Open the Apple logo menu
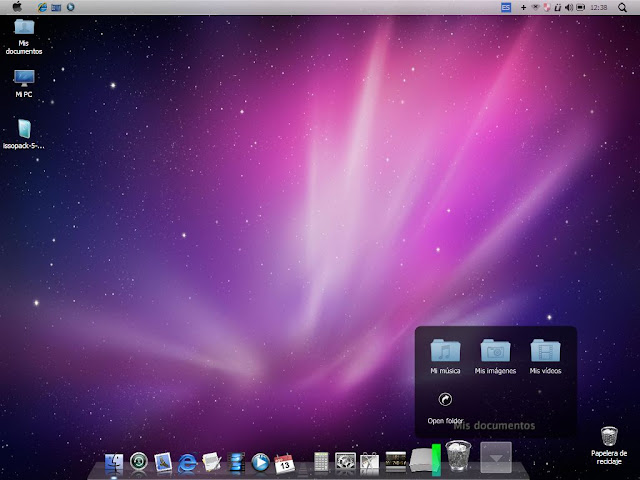Screen dimensions: 640x480 pos(17,7)
